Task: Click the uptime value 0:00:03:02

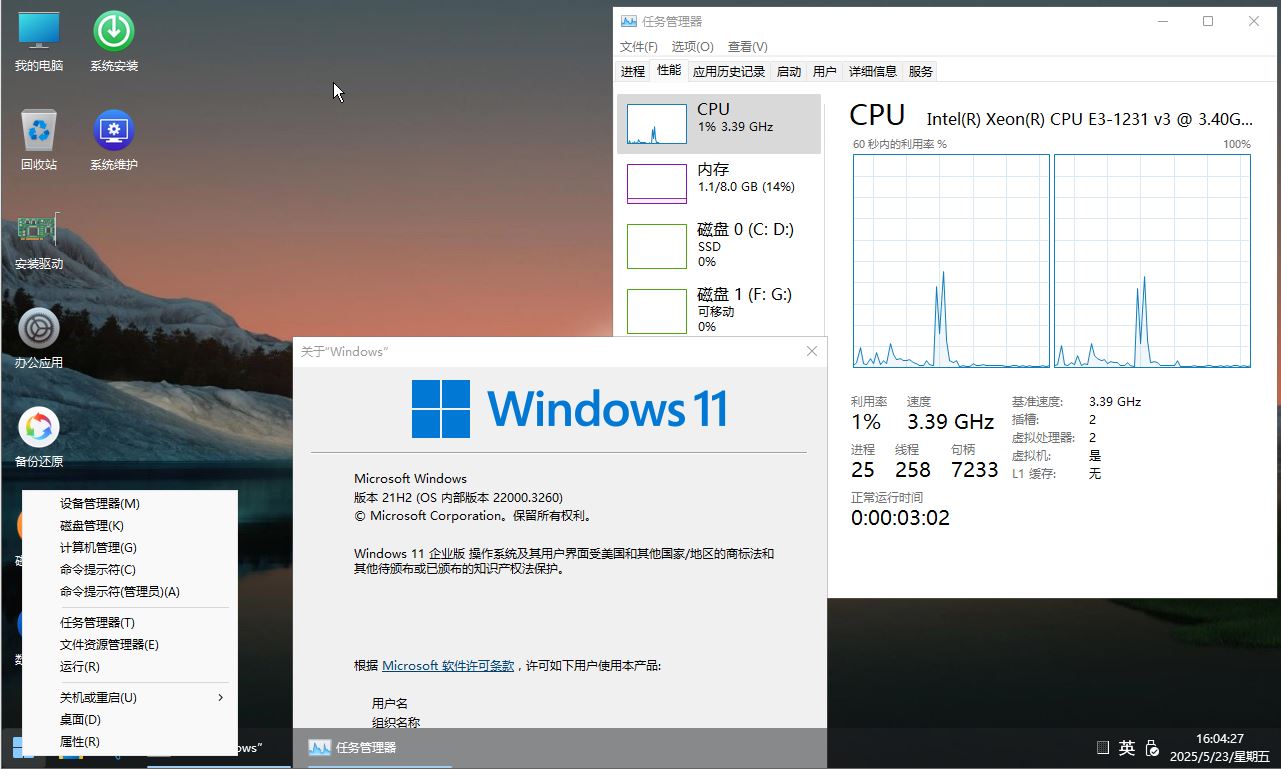Action: pos(900,517)
